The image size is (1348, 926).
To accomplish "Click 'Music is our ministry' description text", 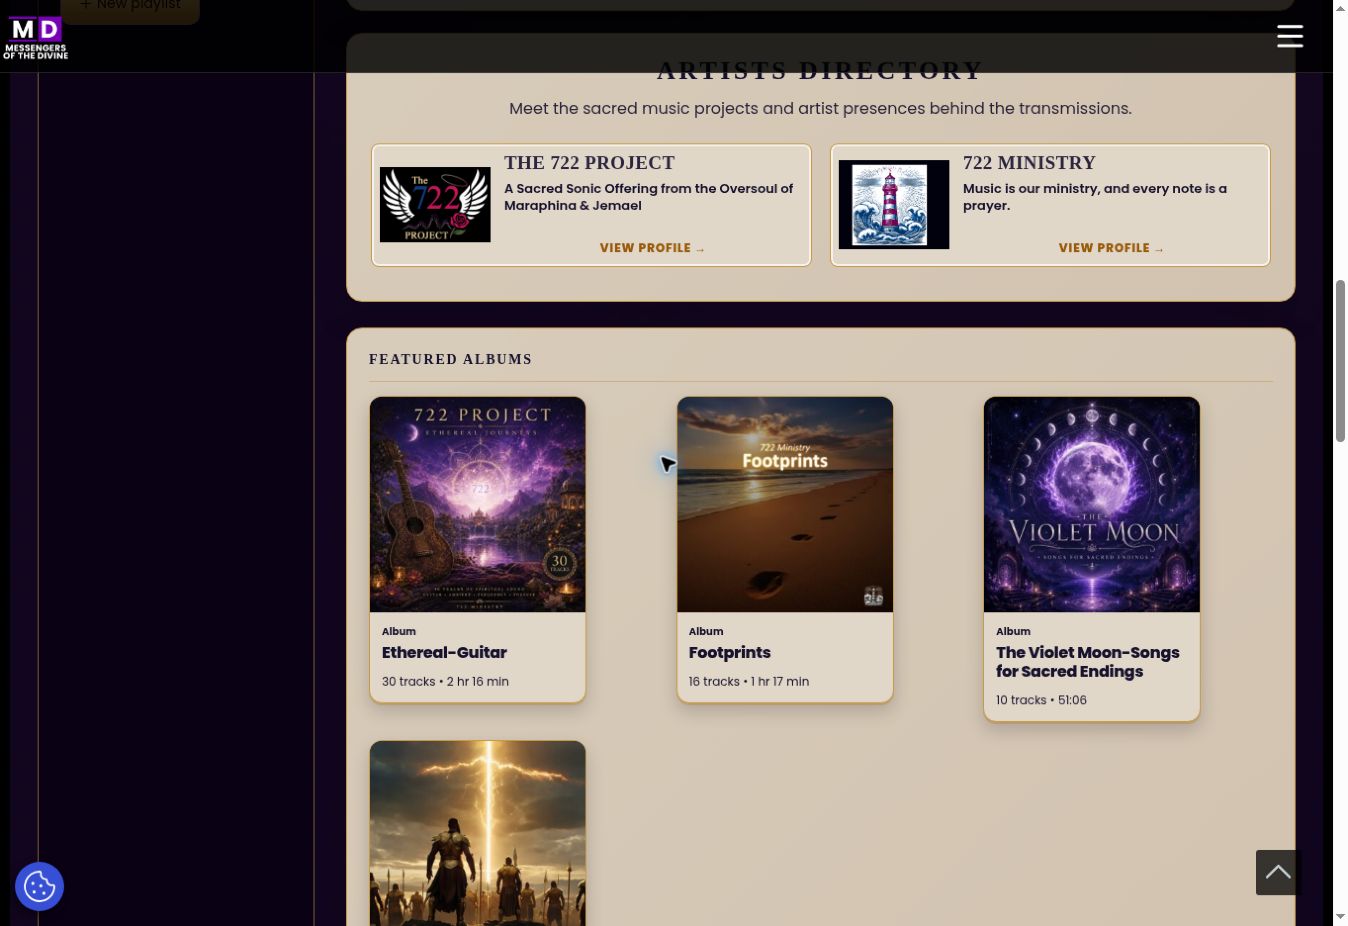I will 1095,197.
